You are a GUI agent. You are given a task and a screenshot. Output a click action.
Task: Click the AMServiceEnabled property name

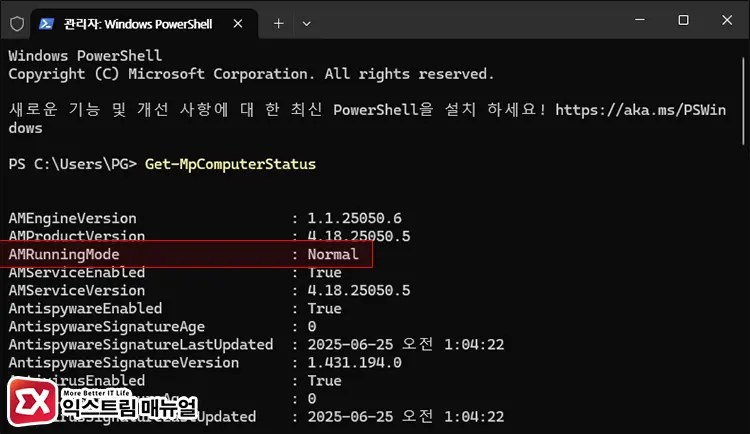(77, 273)
